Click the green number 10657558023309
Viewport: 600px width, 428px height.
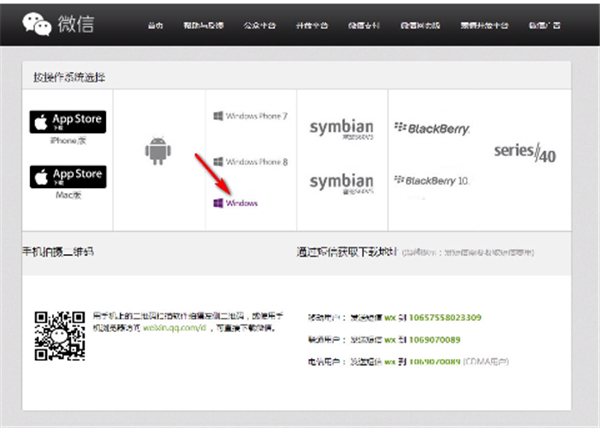coord(445,317)
